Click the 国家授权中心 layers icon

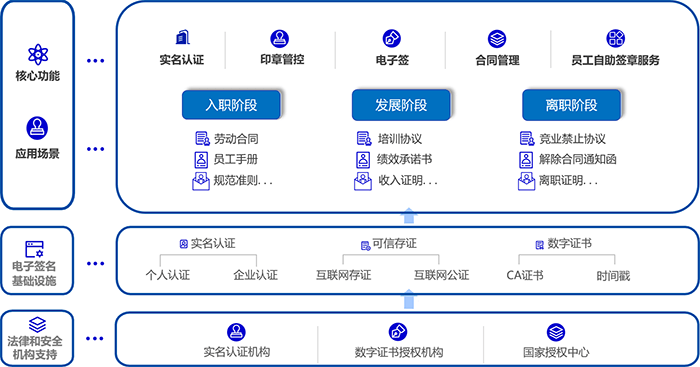tap(556, 332)
